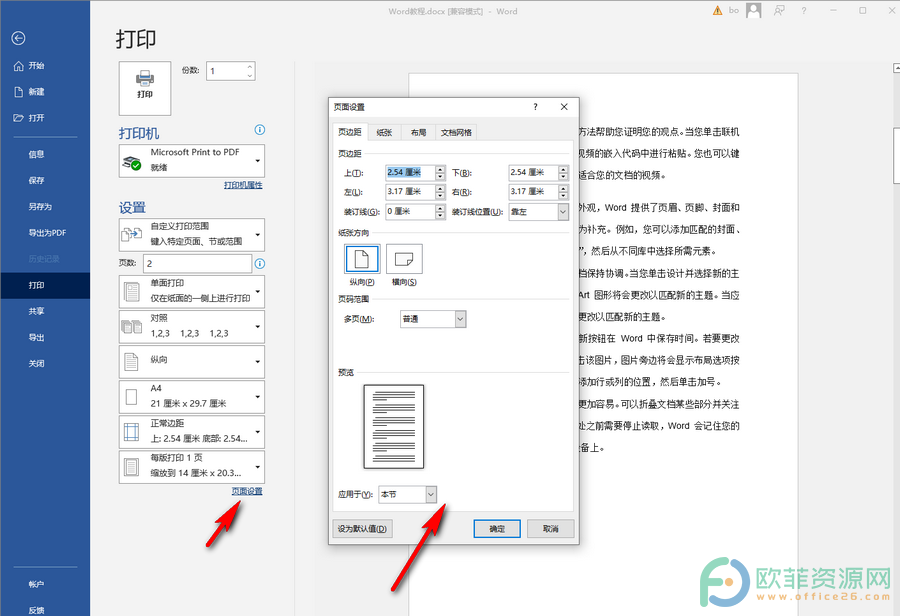Click the warning triangle icon in title bar
This screenshot has width=900, height=616.
coord(717,10)
